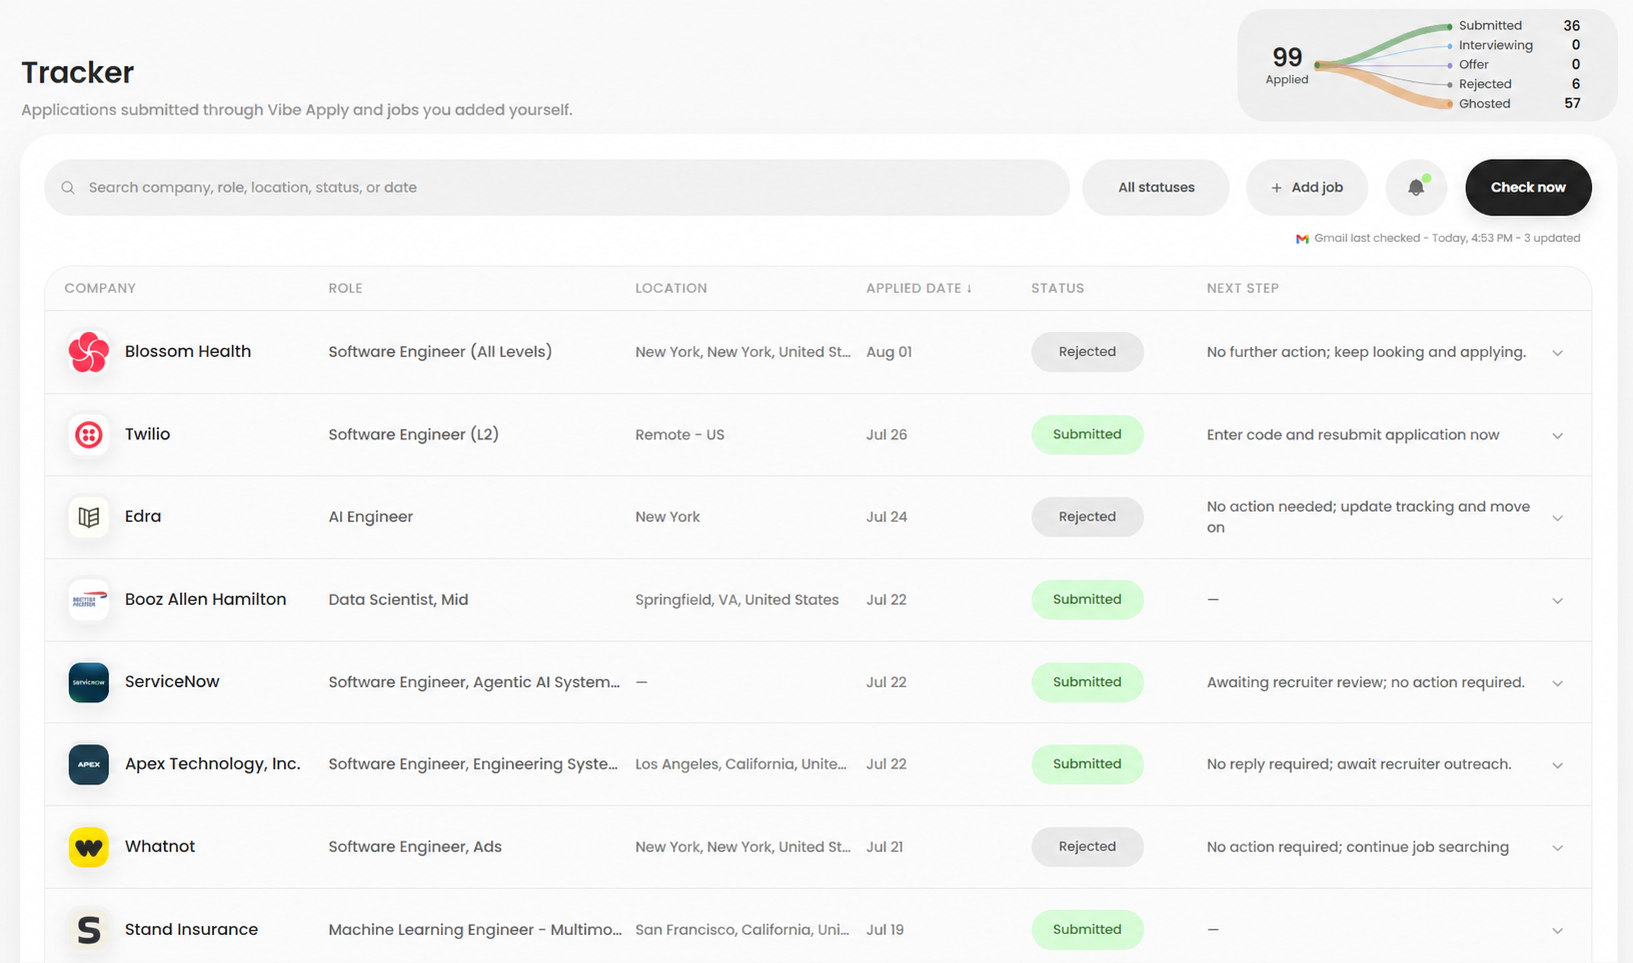Screen dimensions: 1633x963
Task: Click the Submitted badge for Apex Technology
Action: click(x=1087, y=764)
